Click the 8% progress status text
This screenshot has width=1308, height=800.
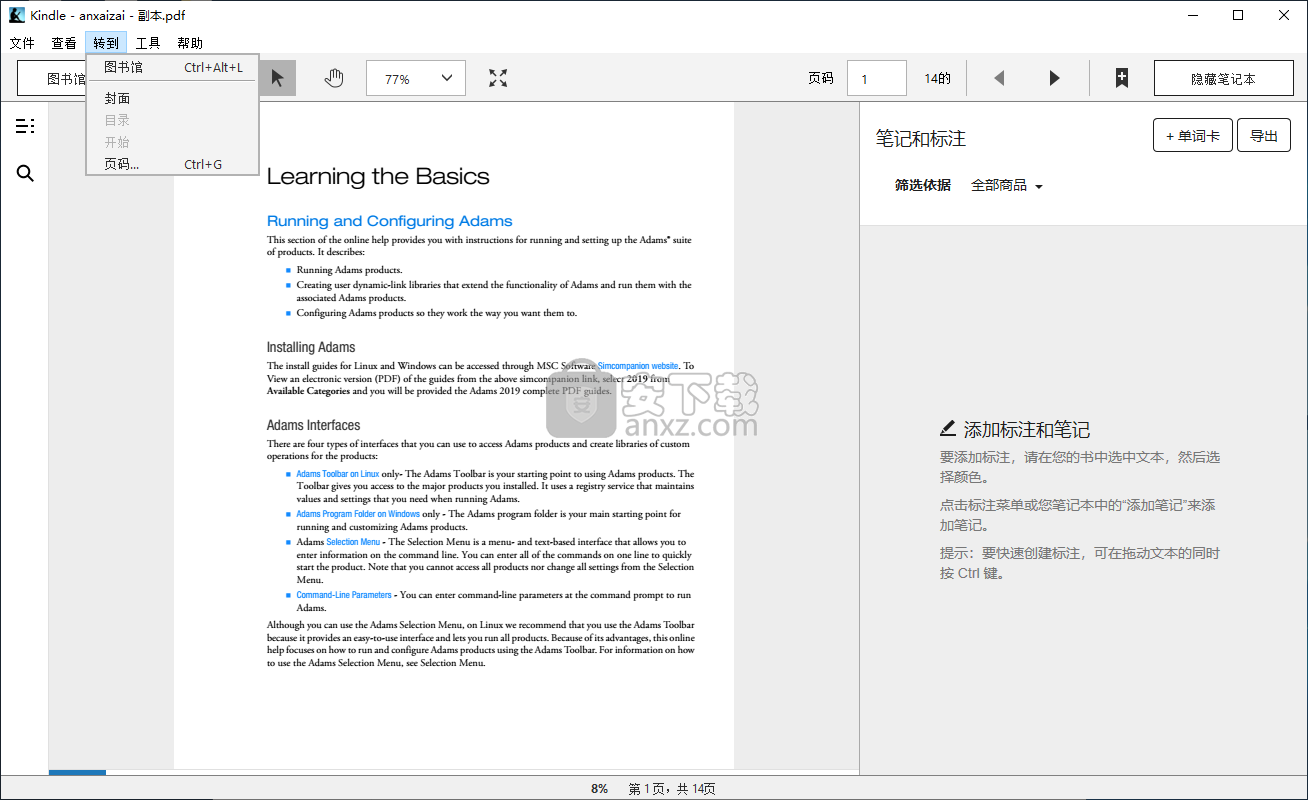[x=599, y=789]
